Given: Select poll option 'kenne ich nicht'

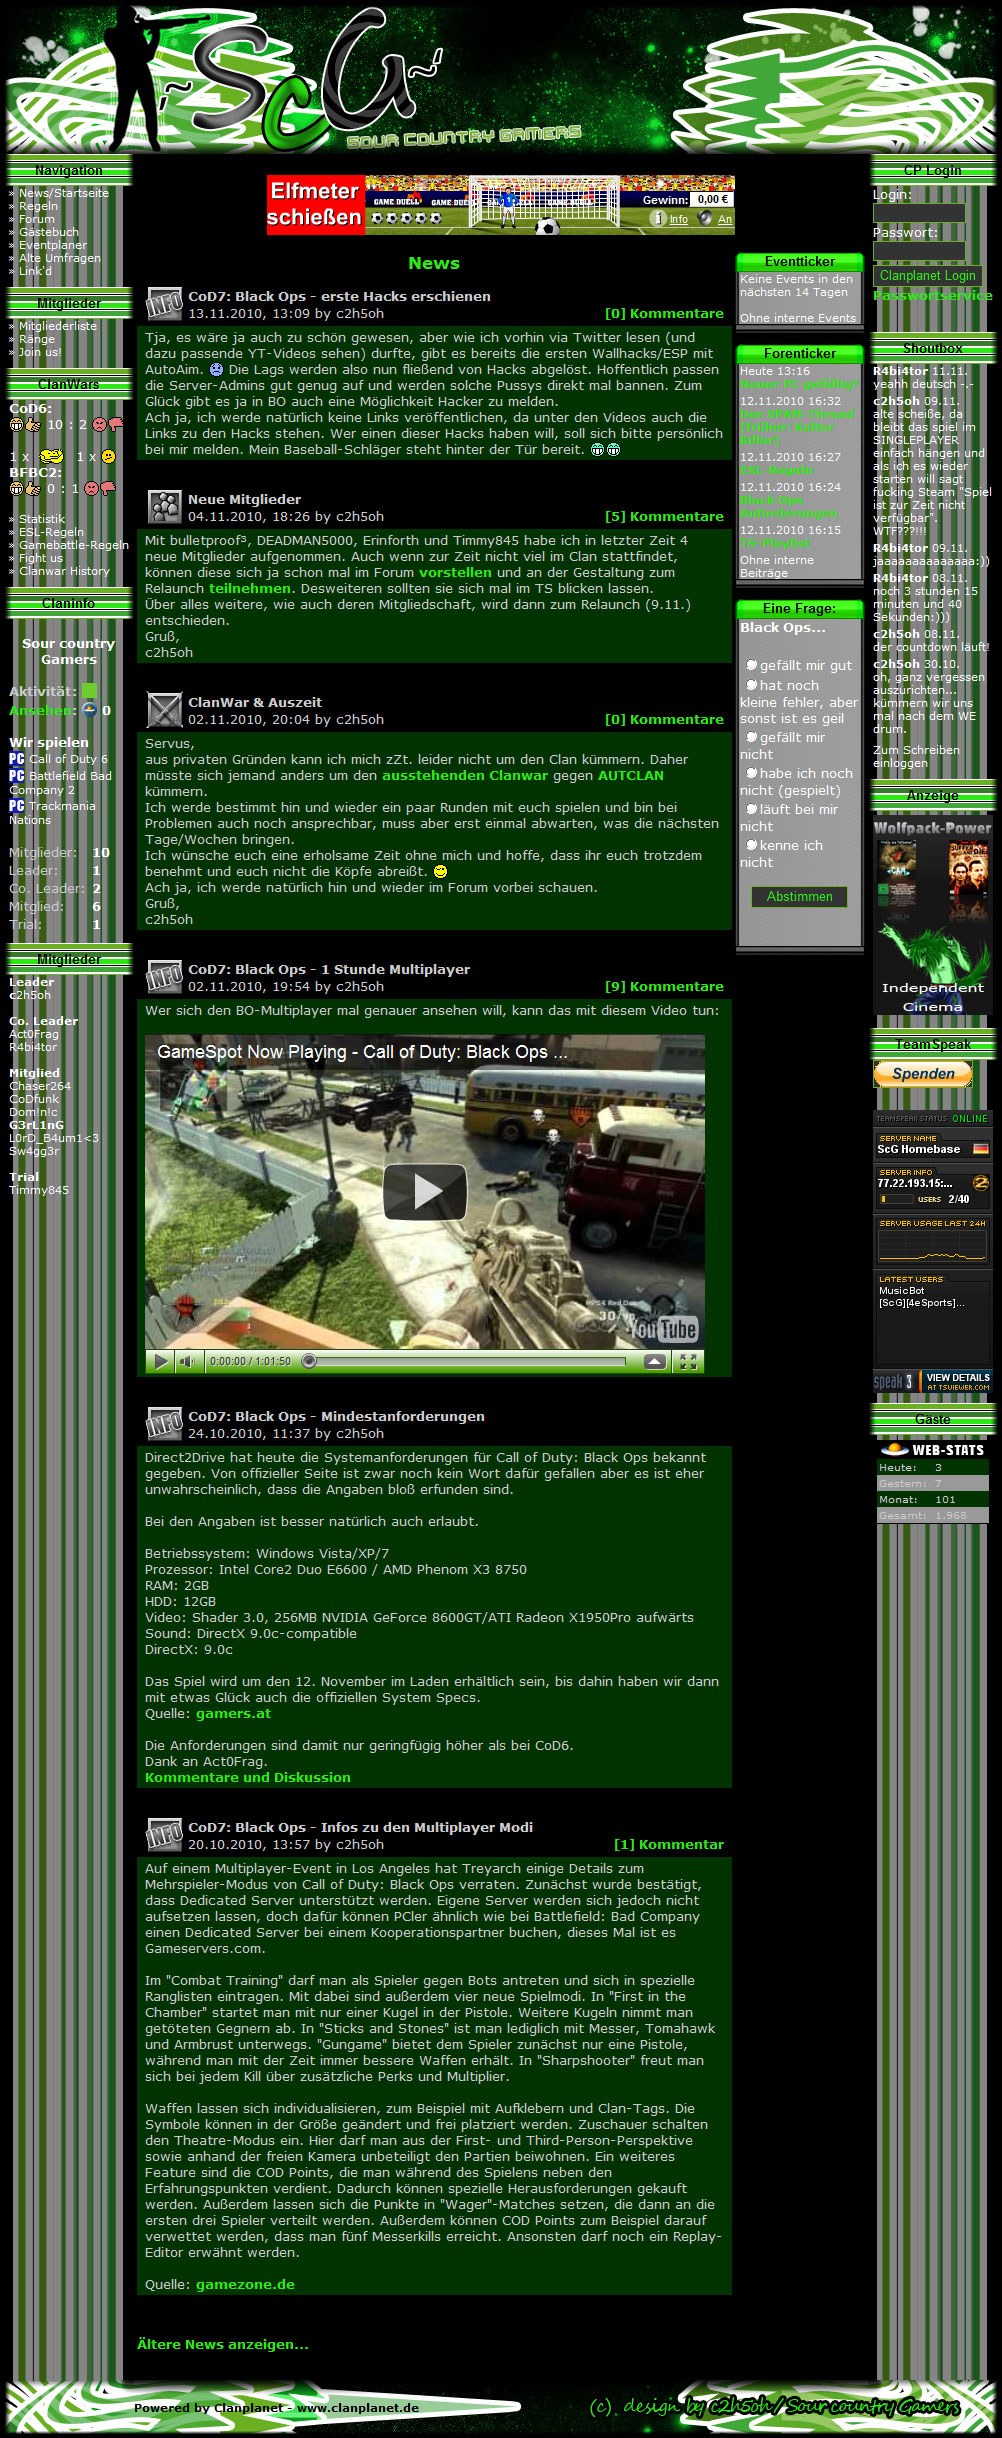Looking at the screenshot, I should click(751, 845).
